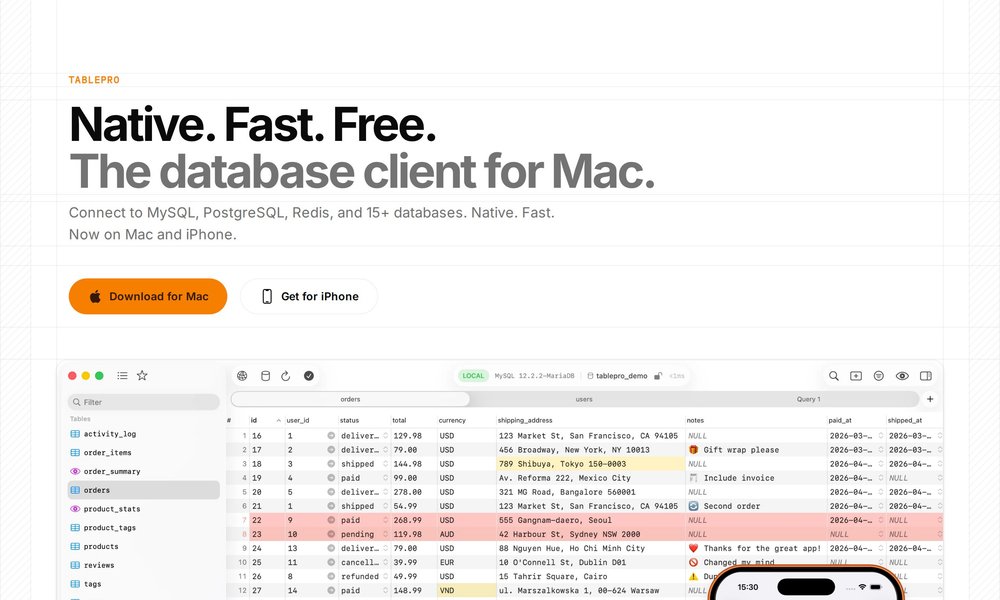Click the refresh arrow icon in toolbar

coord(286,376)
